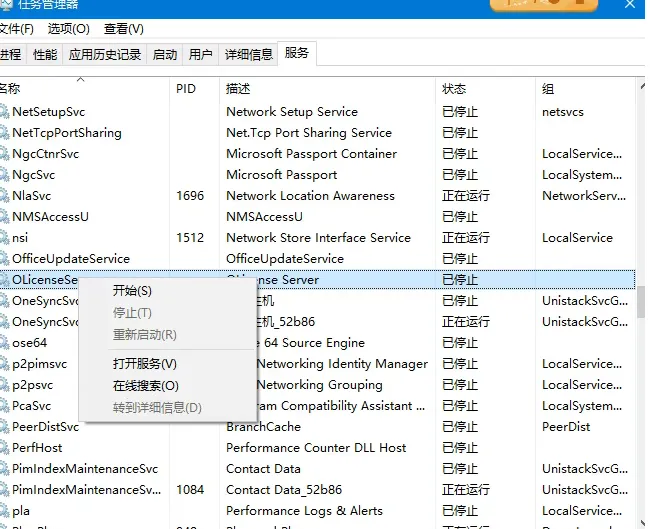The image size is (650, 529).
Task: Click the gear icon beside NgcCtnrSvc
Action: coord(4,154)
